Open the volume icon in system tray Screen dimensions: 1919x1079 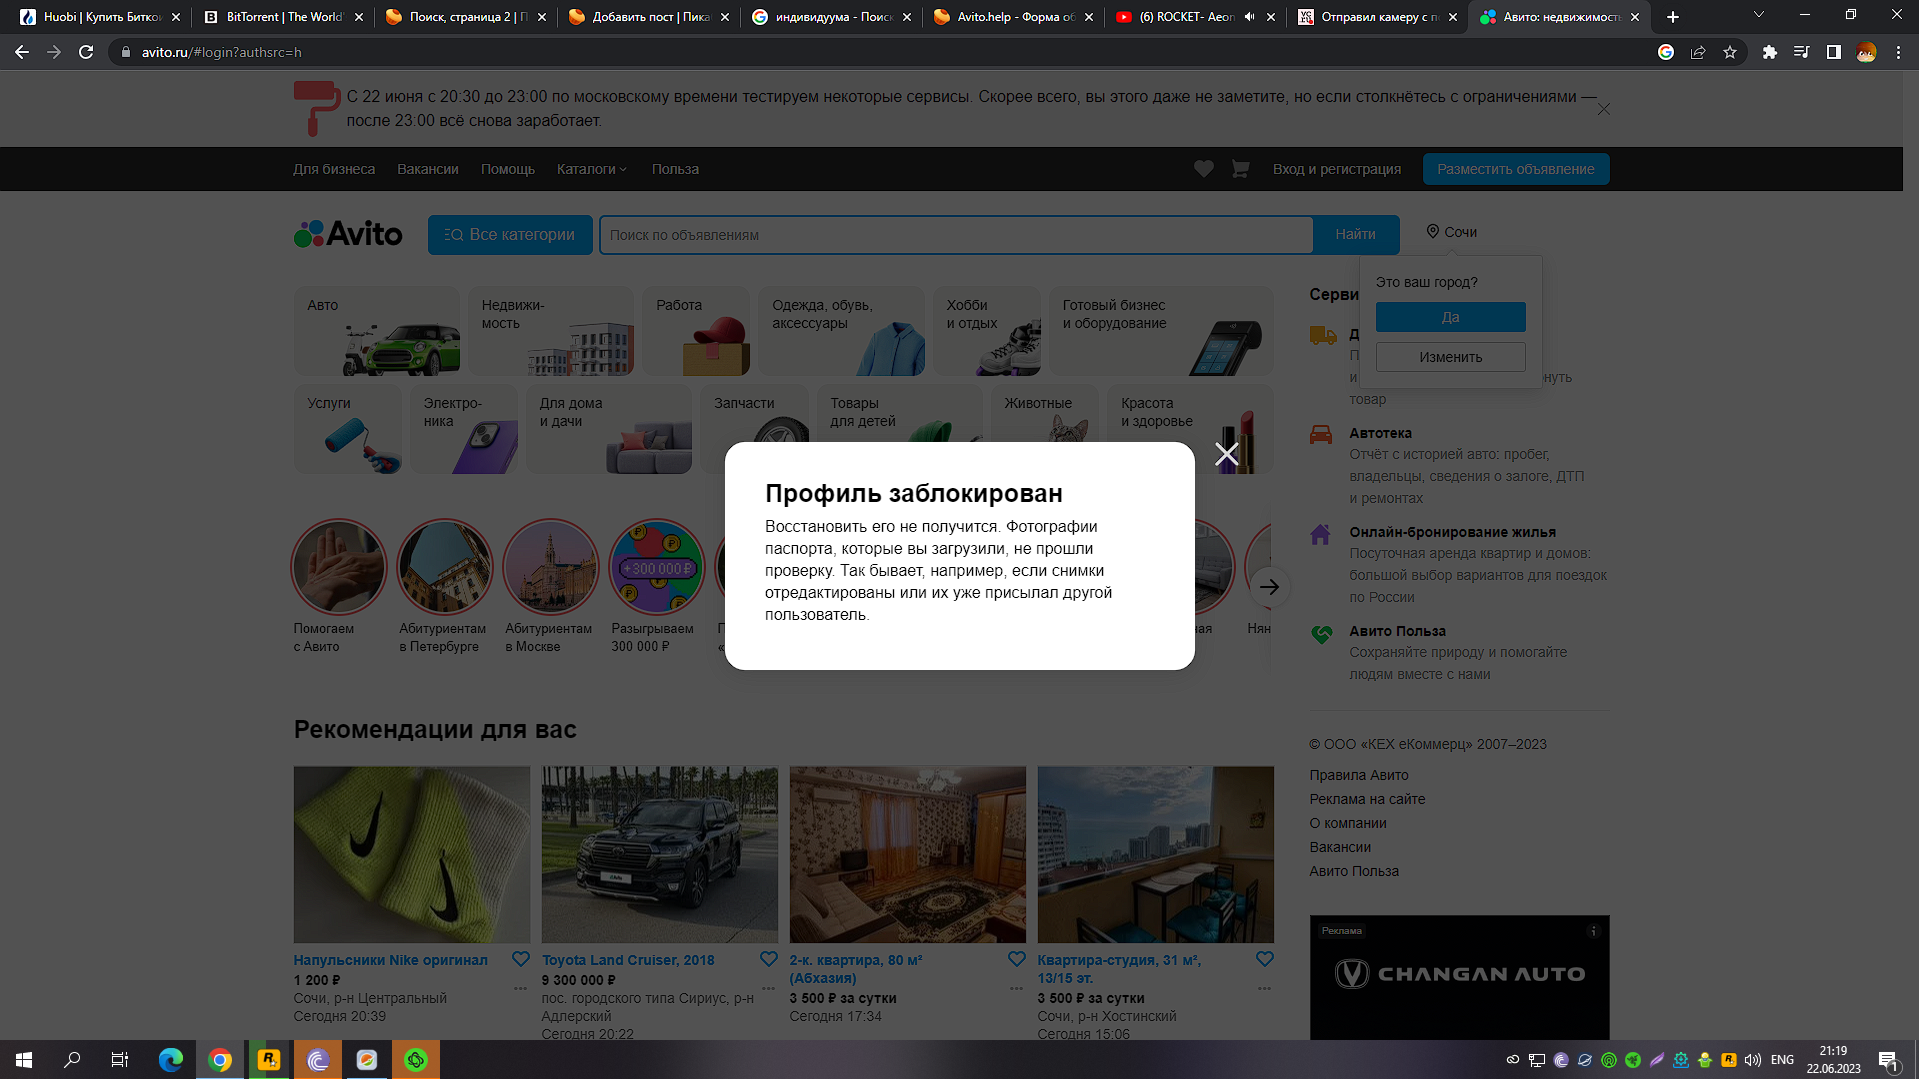click(1753, 1060)
